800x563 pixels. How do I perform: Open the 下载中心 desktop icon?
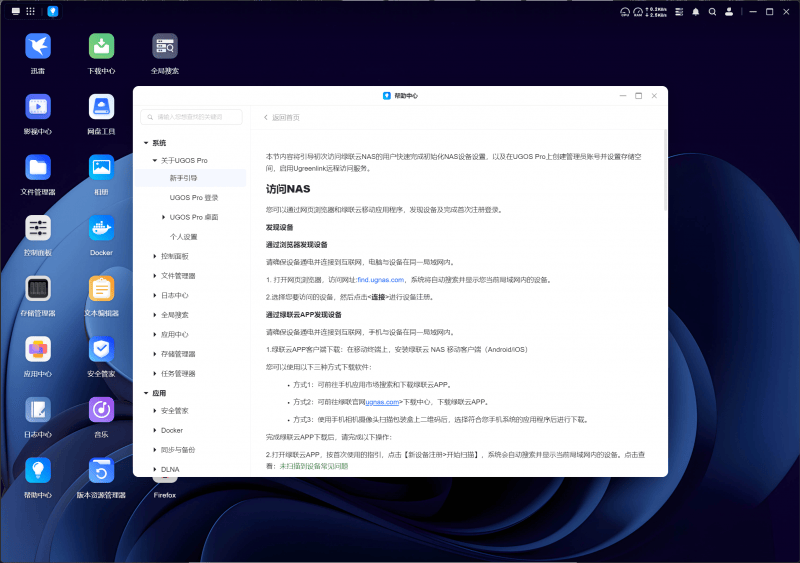pos(101,46)
